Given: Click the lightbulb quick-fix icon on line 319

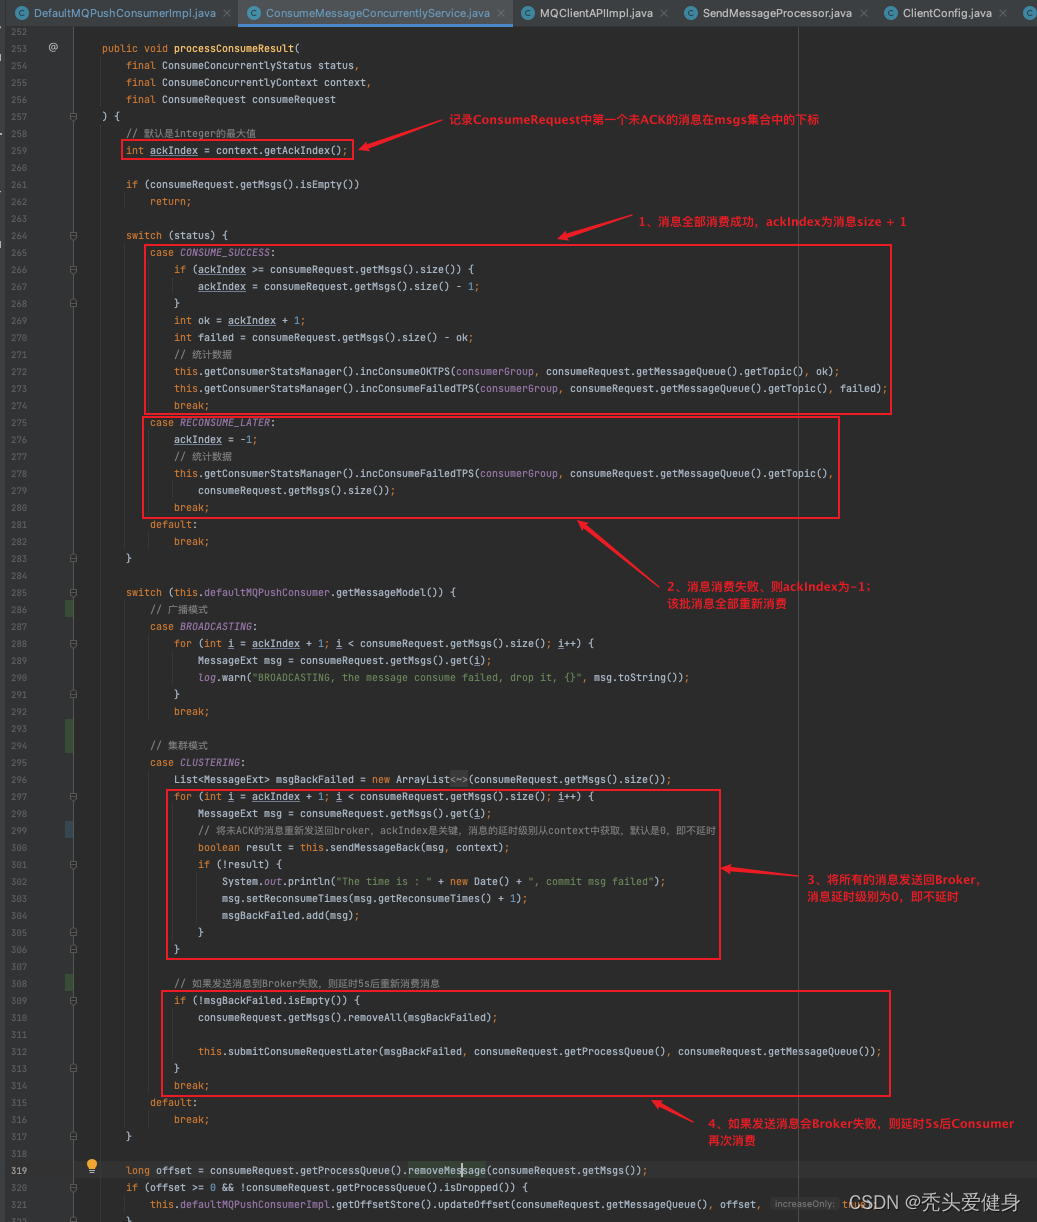Looking at the screenshot, I should click(x=92, y=1166).
